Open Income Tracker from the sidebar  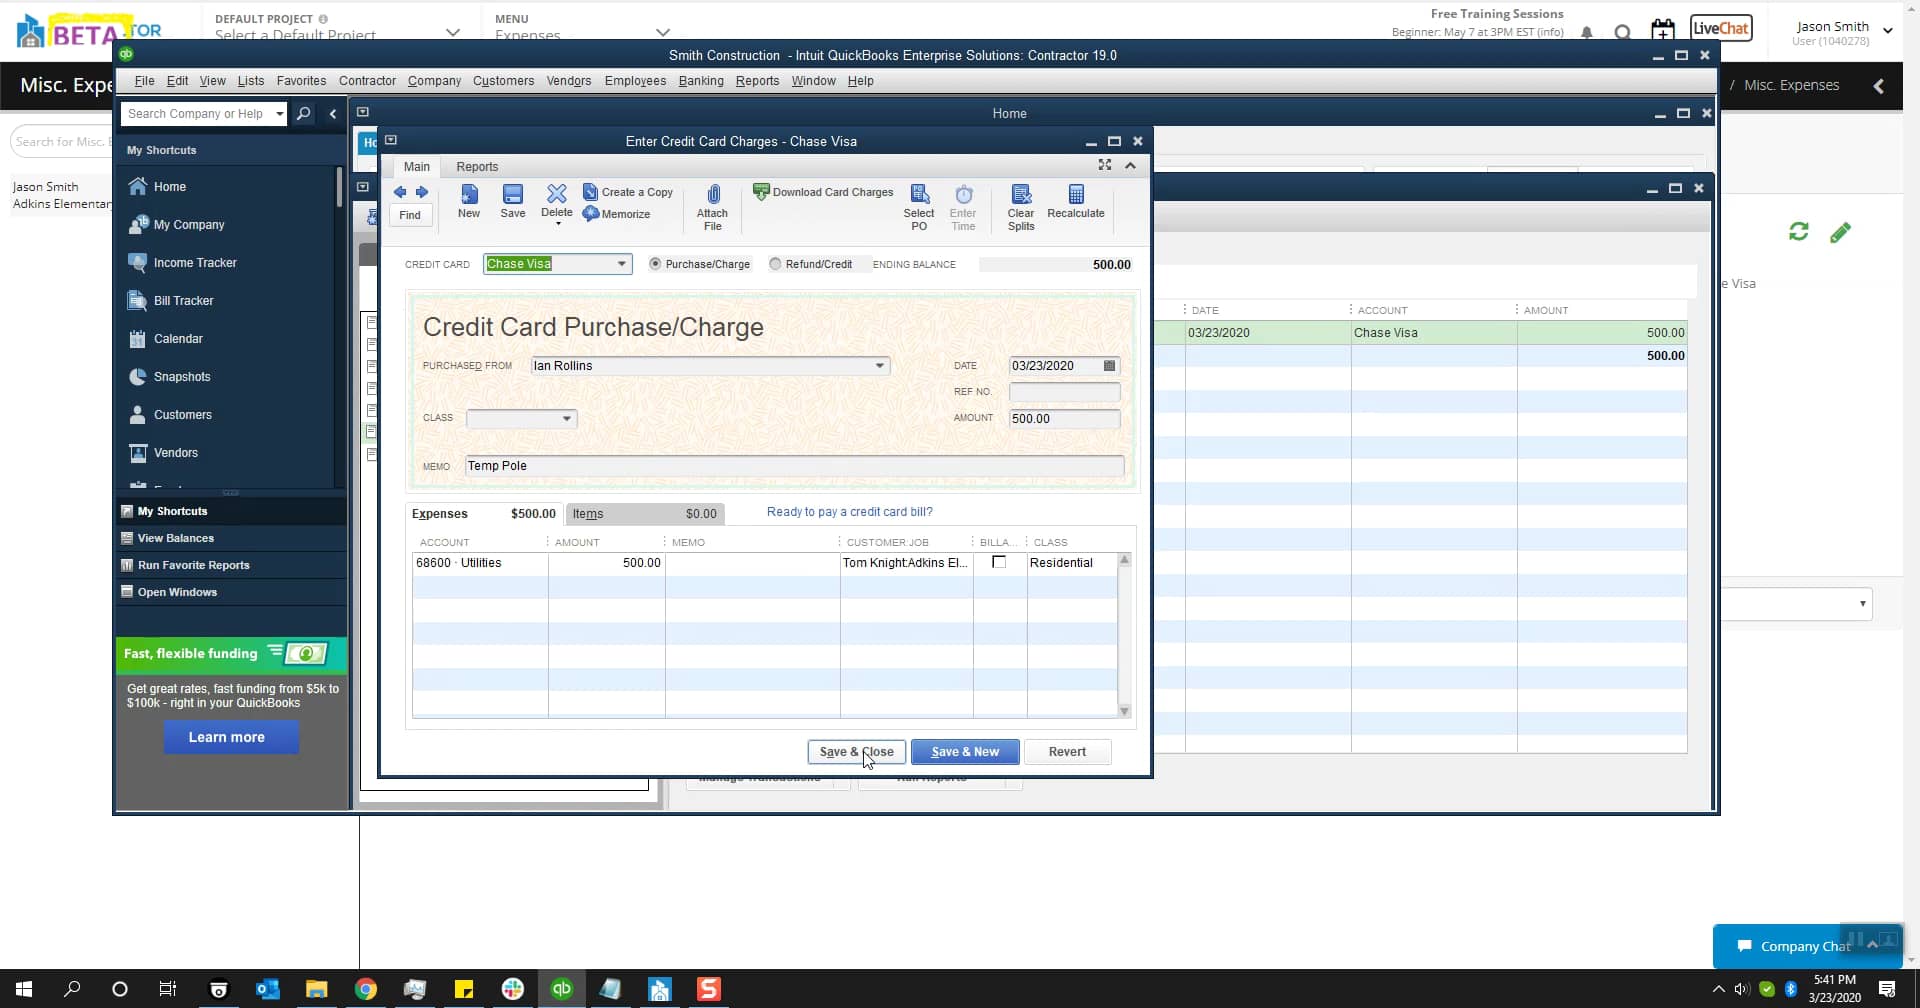click(x=195, y=262)
